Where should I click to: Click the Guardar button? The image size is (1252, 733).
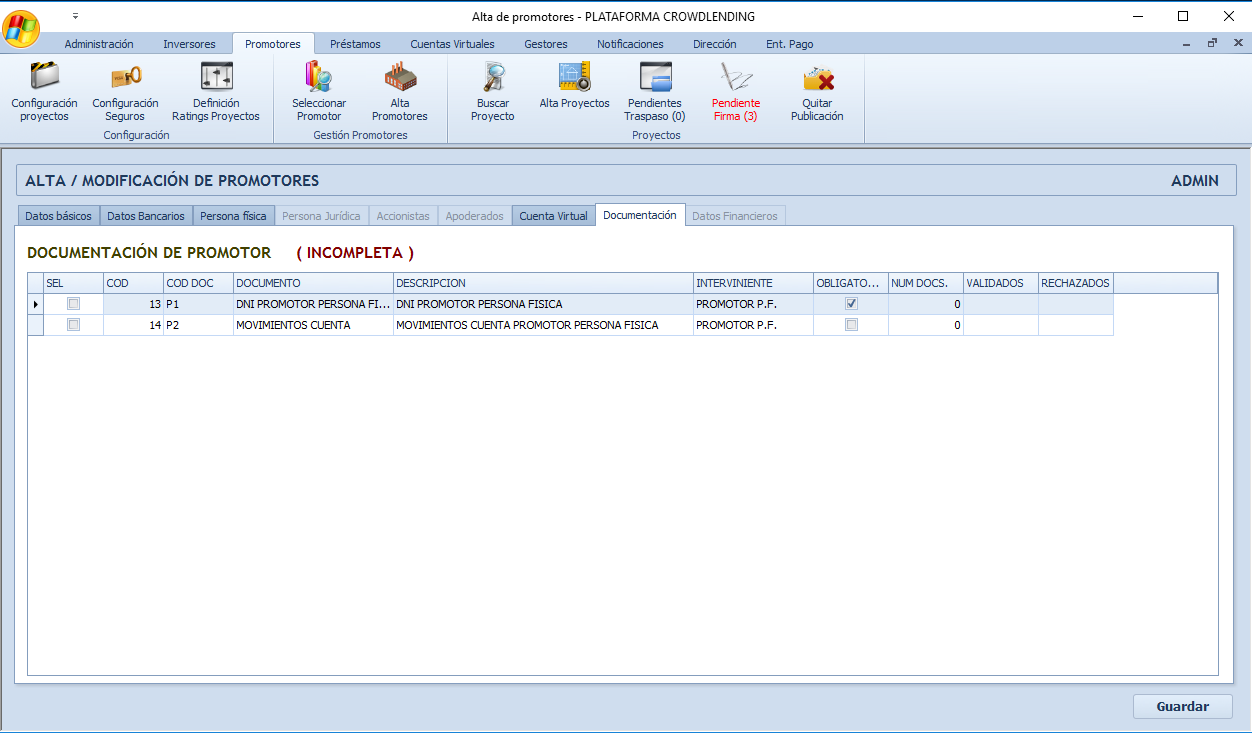point(1182,706)
